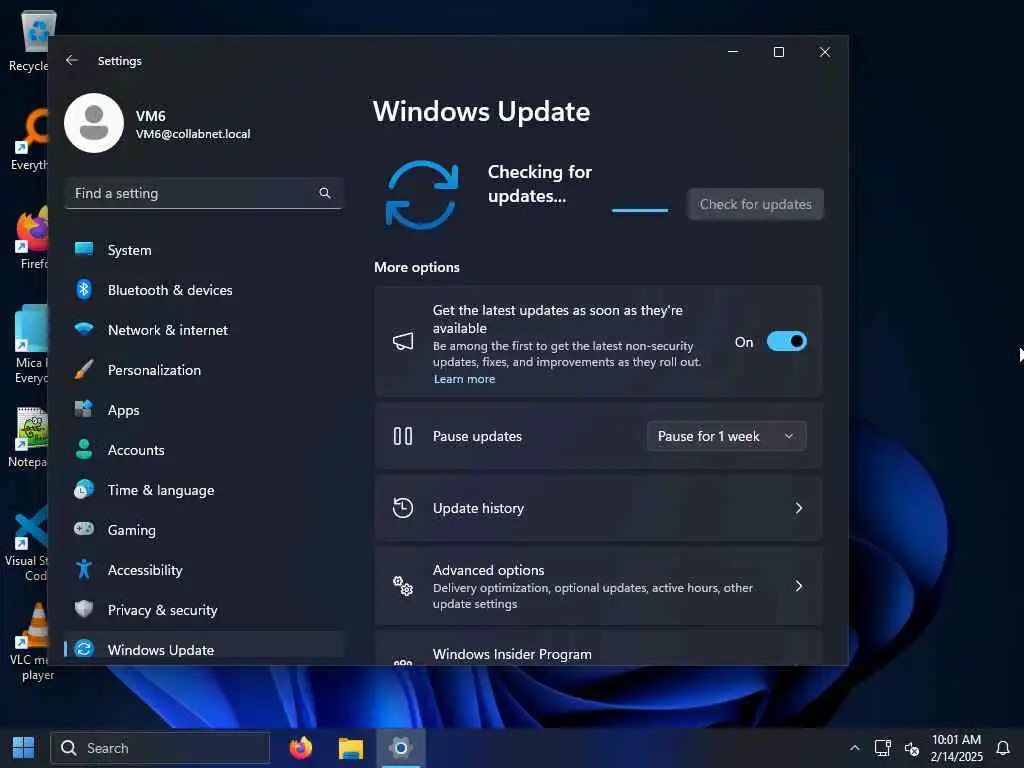Screen dimensions: 1024x768
Task: Click the Pause updates pause icon
Action: pyautogui.click(x=403, y=436)
